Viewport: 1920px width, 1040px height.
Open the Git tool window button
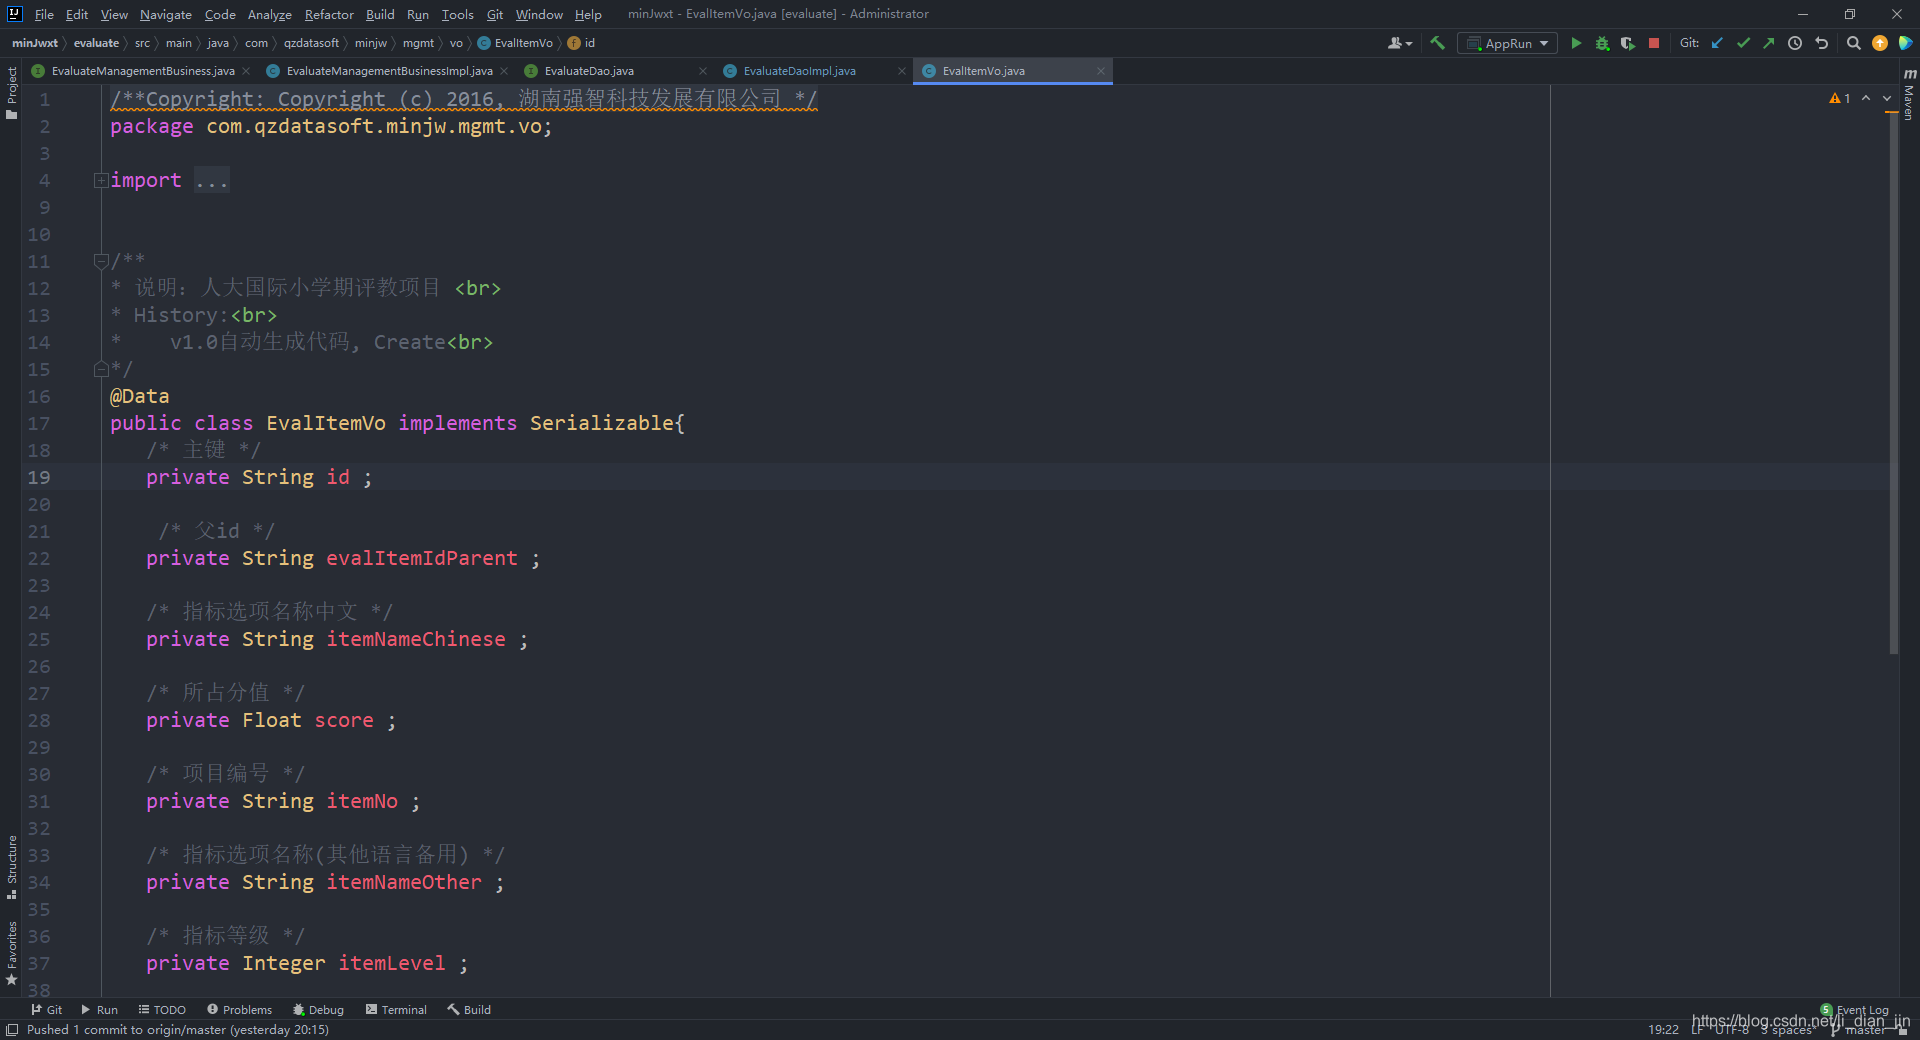pos(47,1010)
